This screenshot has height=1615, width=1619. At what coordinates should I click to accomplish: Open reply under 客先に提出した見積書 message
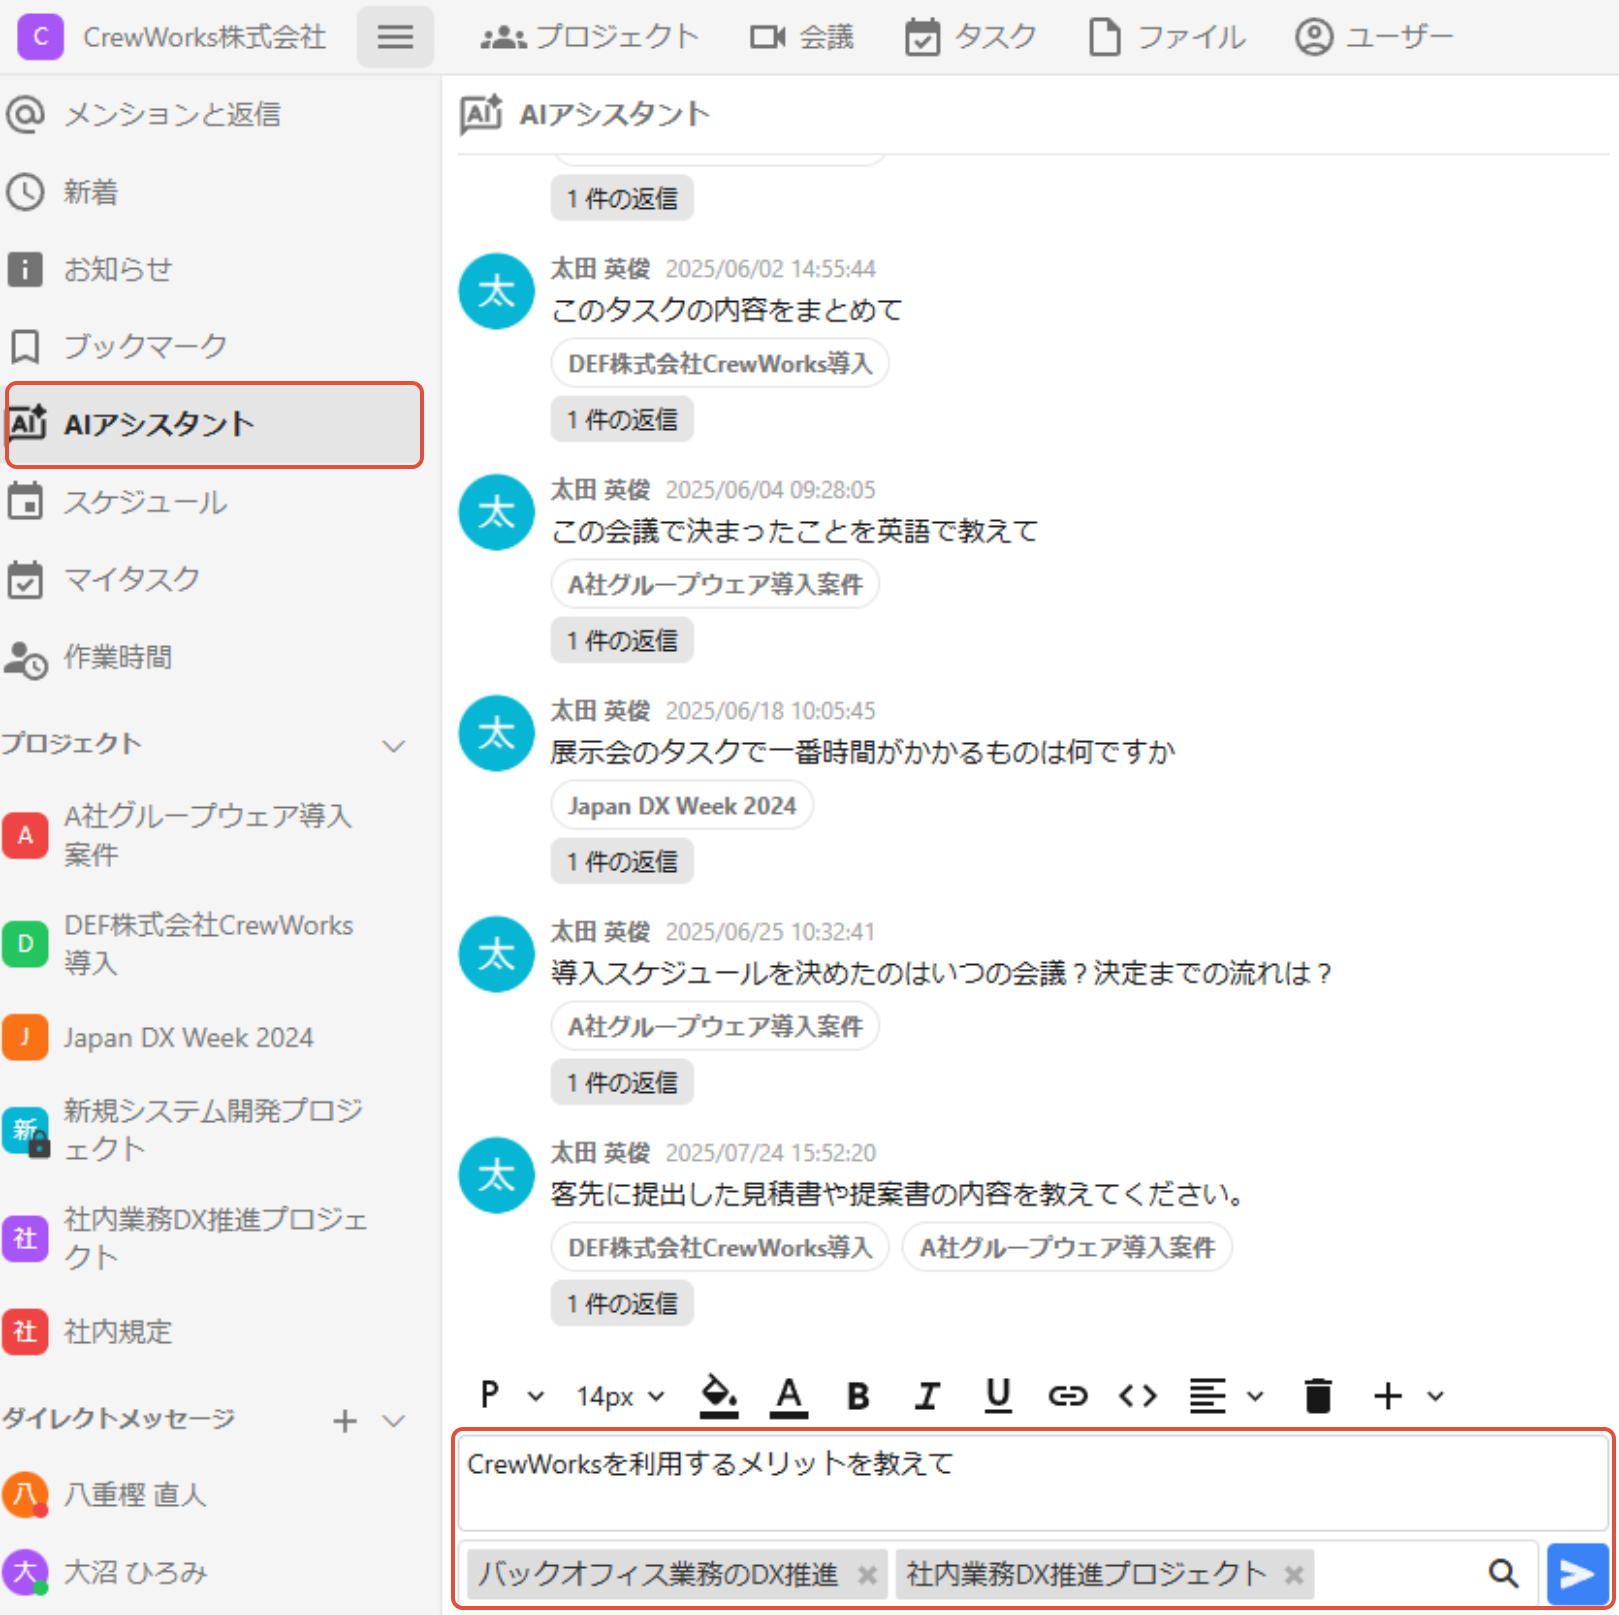tap(622, 1303)
